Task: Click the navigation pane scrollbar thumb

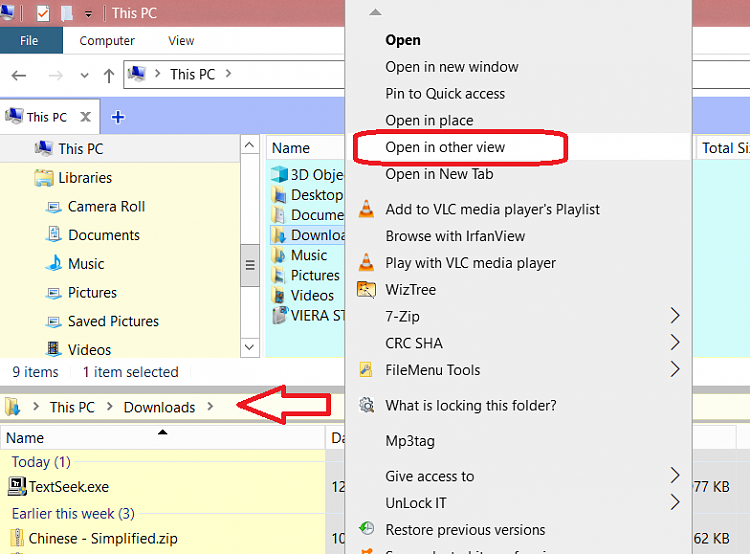Action: [x=249, y=265]
